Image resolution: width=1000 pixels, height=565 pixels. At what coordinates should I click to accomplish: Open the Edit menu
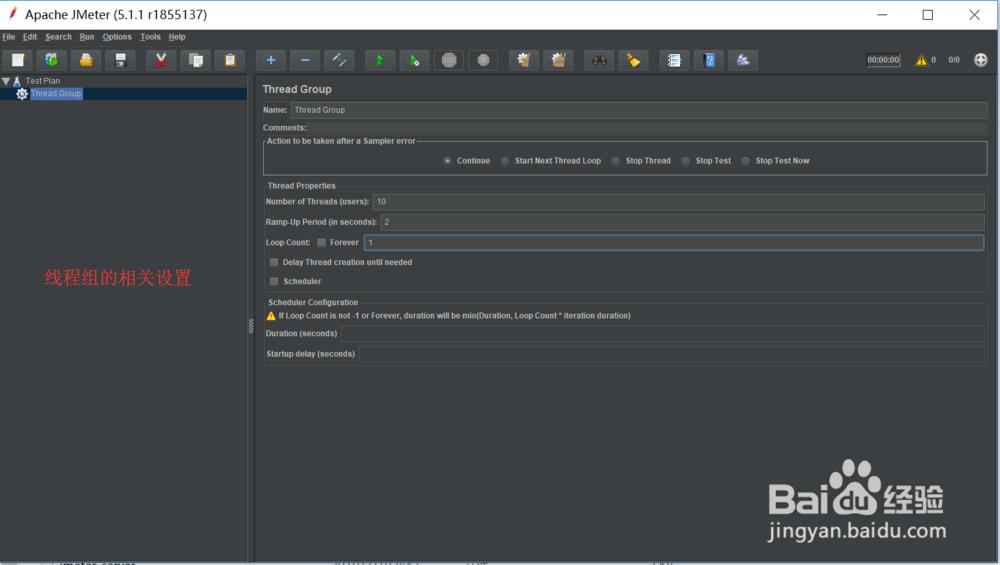coord(30,37)
